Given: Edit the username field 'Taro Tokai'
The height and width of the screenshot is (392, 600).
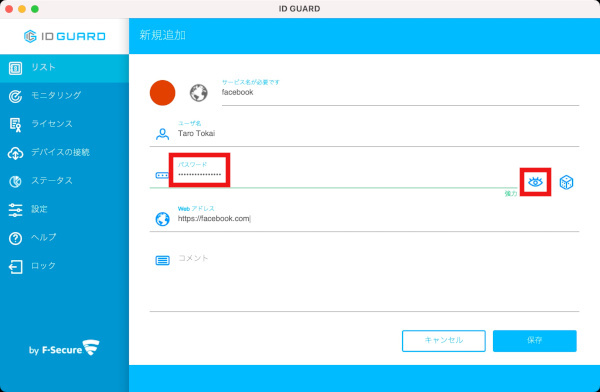Looking at the screenshot, I should coord(378,134).
